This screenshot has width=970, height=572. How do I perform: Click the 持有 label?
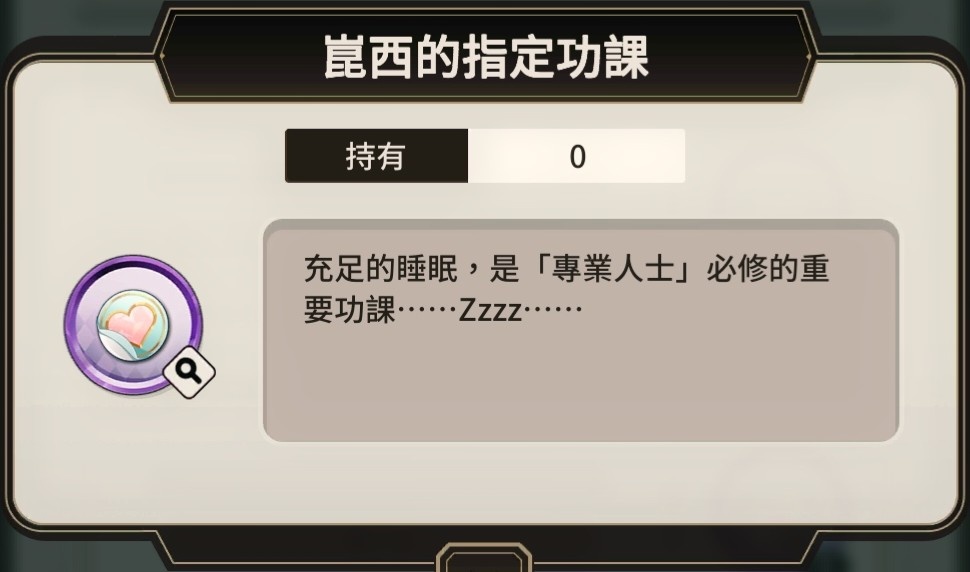click(376, 156)
